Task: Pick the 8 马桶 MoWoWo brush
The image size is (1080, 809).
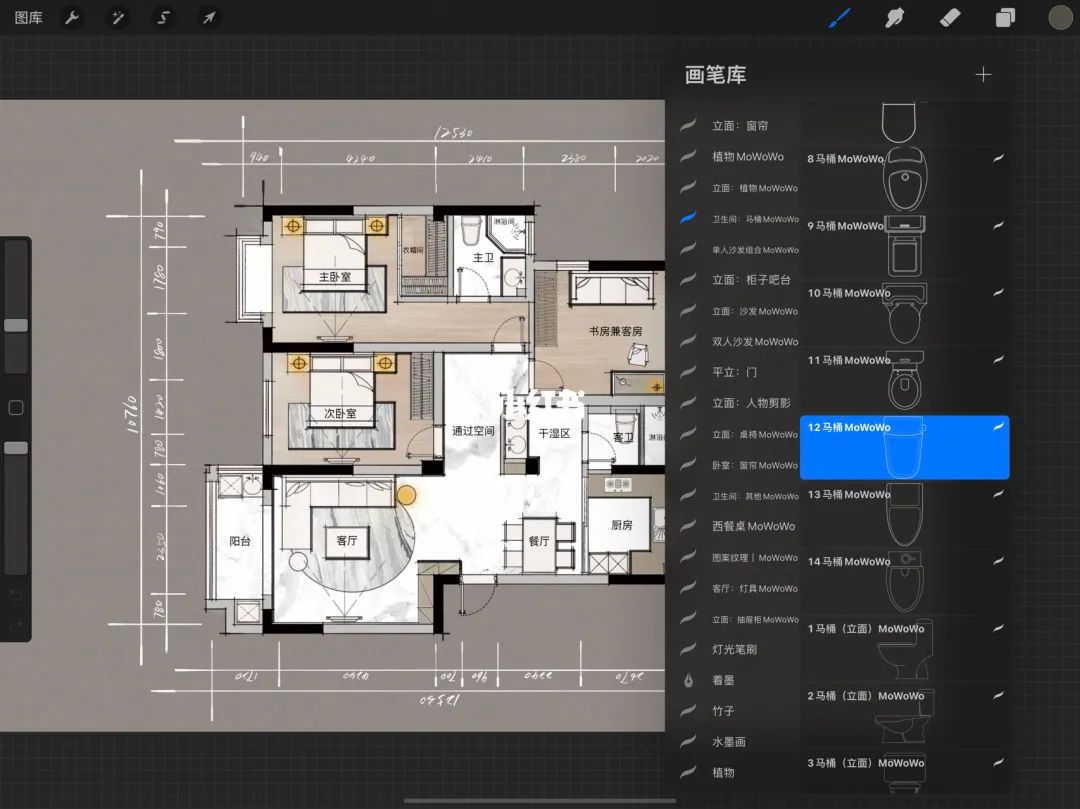Action: pyautogui.click(x=905, y=178)
